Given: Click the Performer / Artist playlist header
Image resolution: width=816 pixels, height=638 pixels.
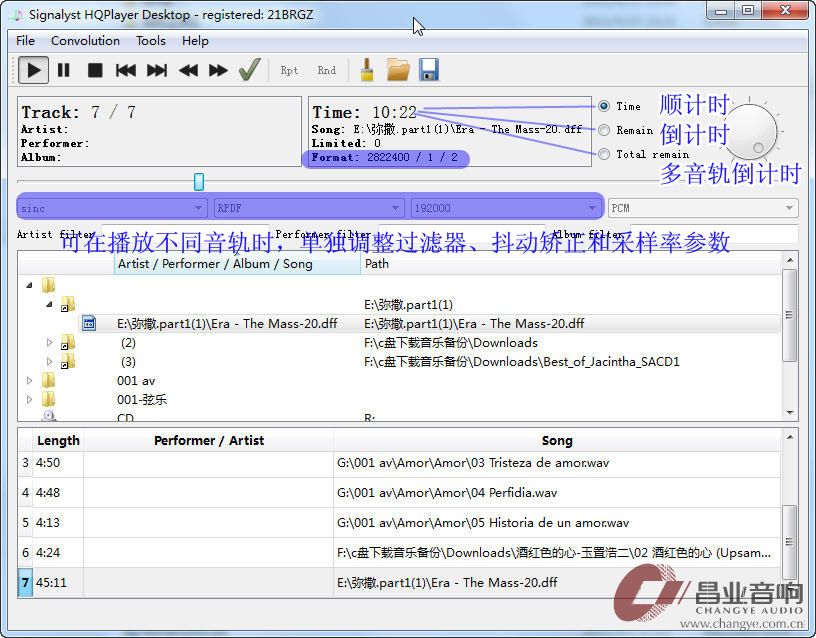Looking at the screenshot, I should tap(209, 441).
